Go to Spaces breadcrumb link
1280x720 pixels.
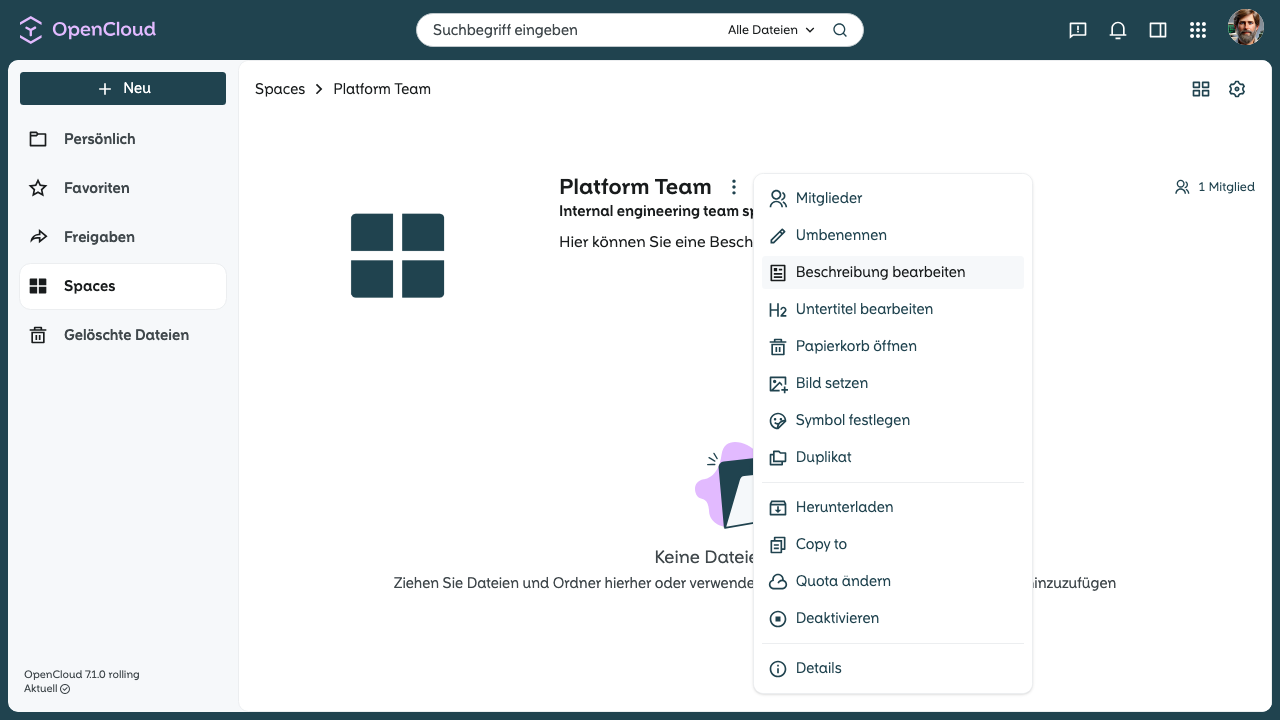coord(280,89)
